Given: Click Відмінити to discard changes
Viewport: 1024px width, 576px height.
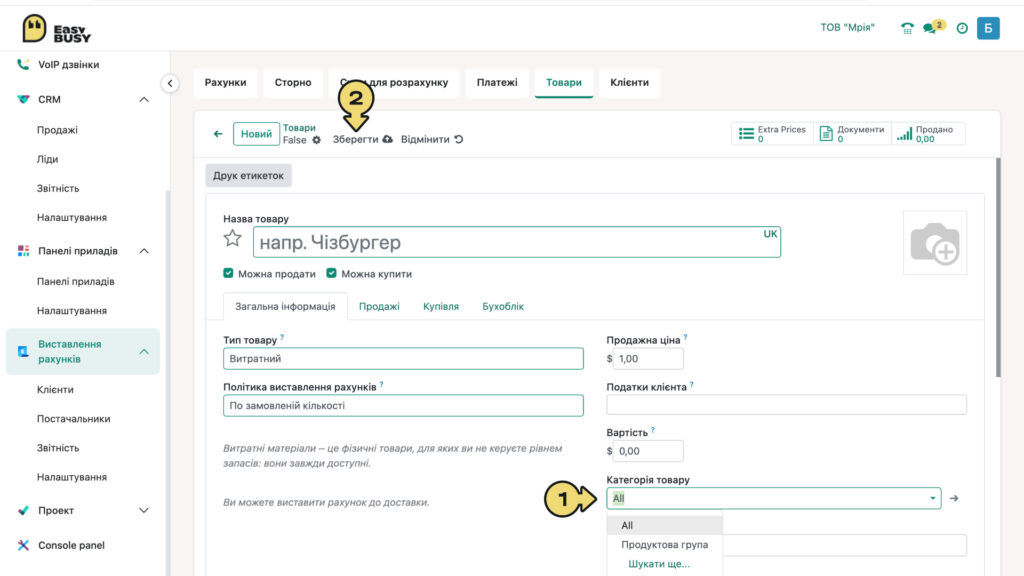Looking at the screenshot, I should tap(425, 139).
